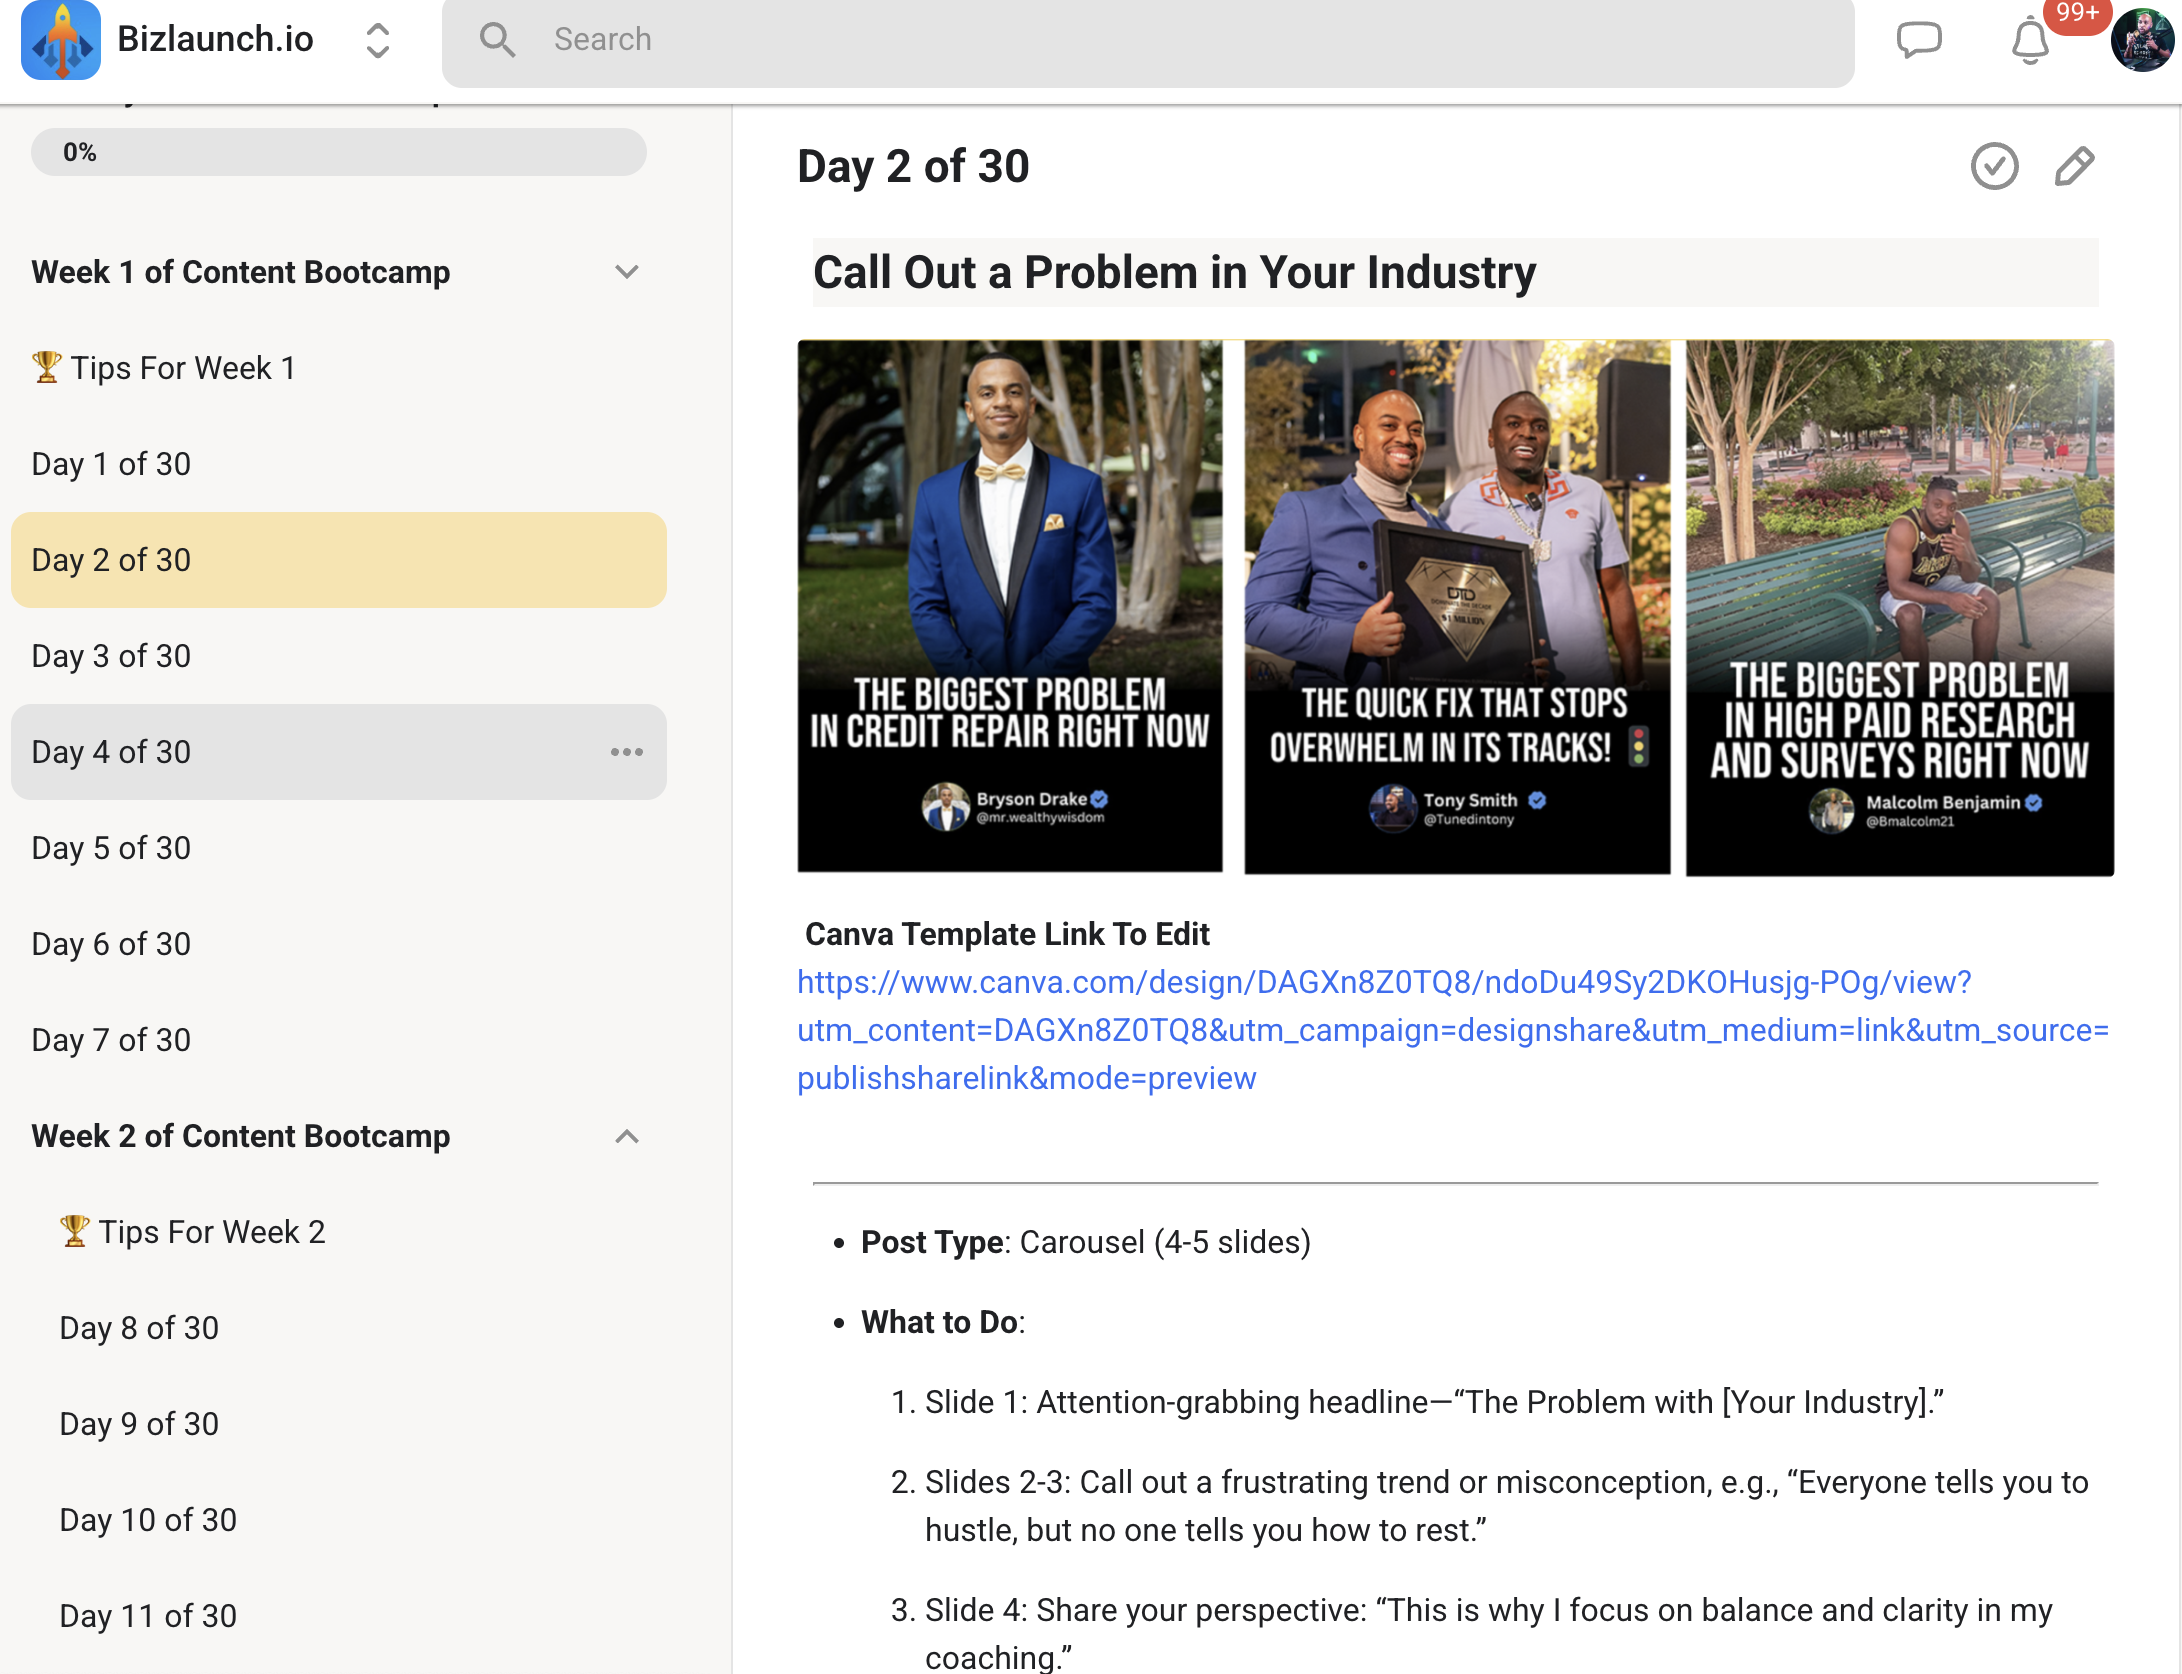Mark Day 2 lesson as complete
Image resolution: width=2182 pixels, height=1674 pixels.
1994,166
